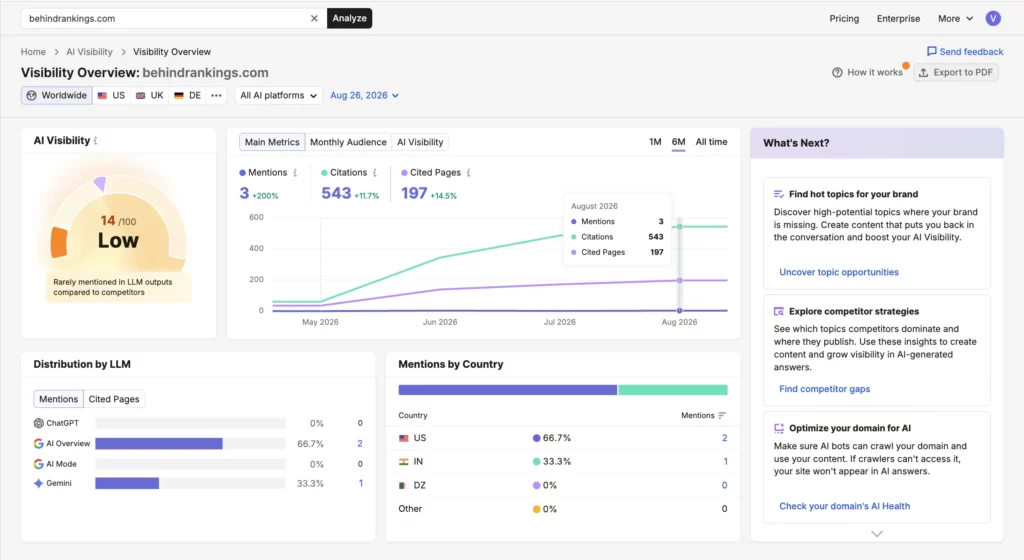
Task: Click the ChatGPT logo icon
Action: 39,423
